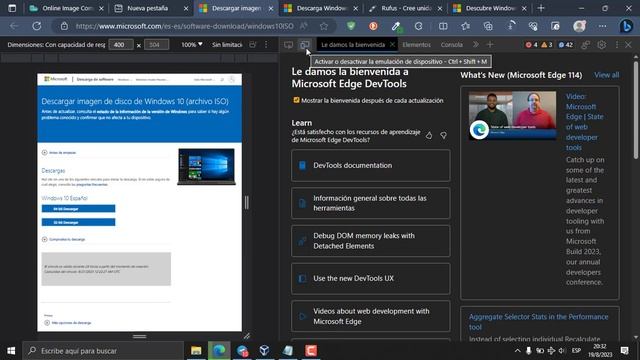The height and width of the screenshot is (360, 640).
Task: Open DevTools customize and control menu
Action: [617, 45]
